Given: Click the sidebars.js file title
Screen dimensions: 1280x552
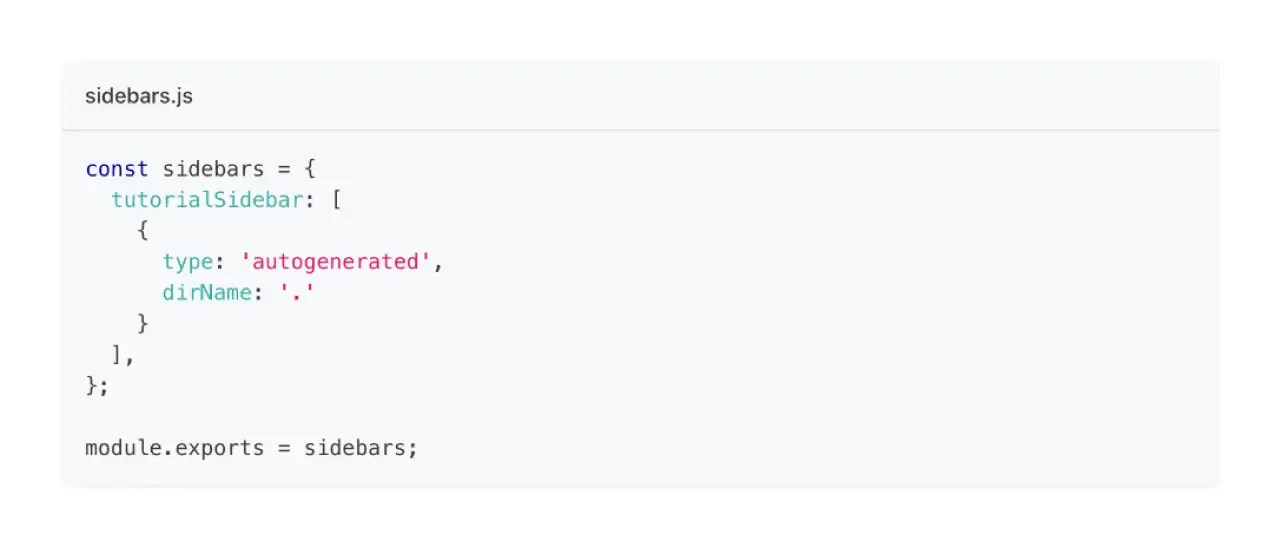Looking at the screenshot, I should (139, 96).
